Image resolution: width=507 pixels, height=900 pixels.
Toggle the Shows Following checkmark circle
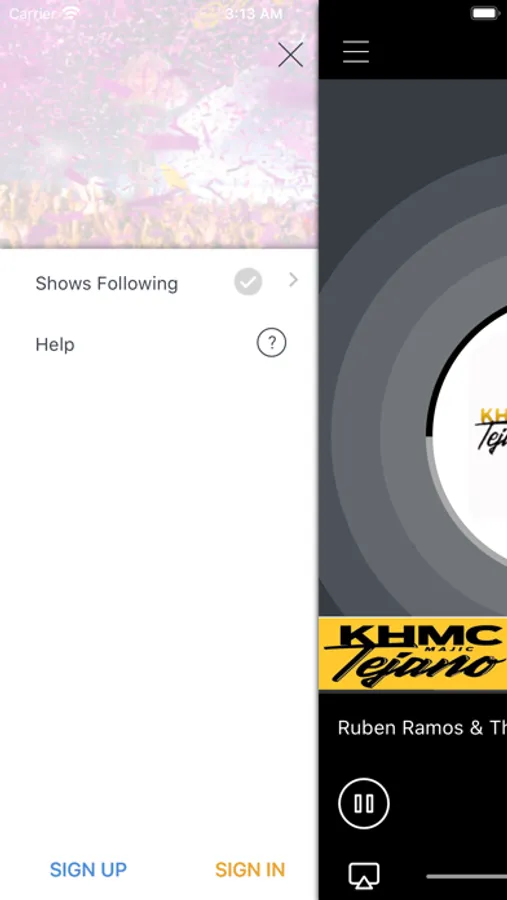coord(248,282)
